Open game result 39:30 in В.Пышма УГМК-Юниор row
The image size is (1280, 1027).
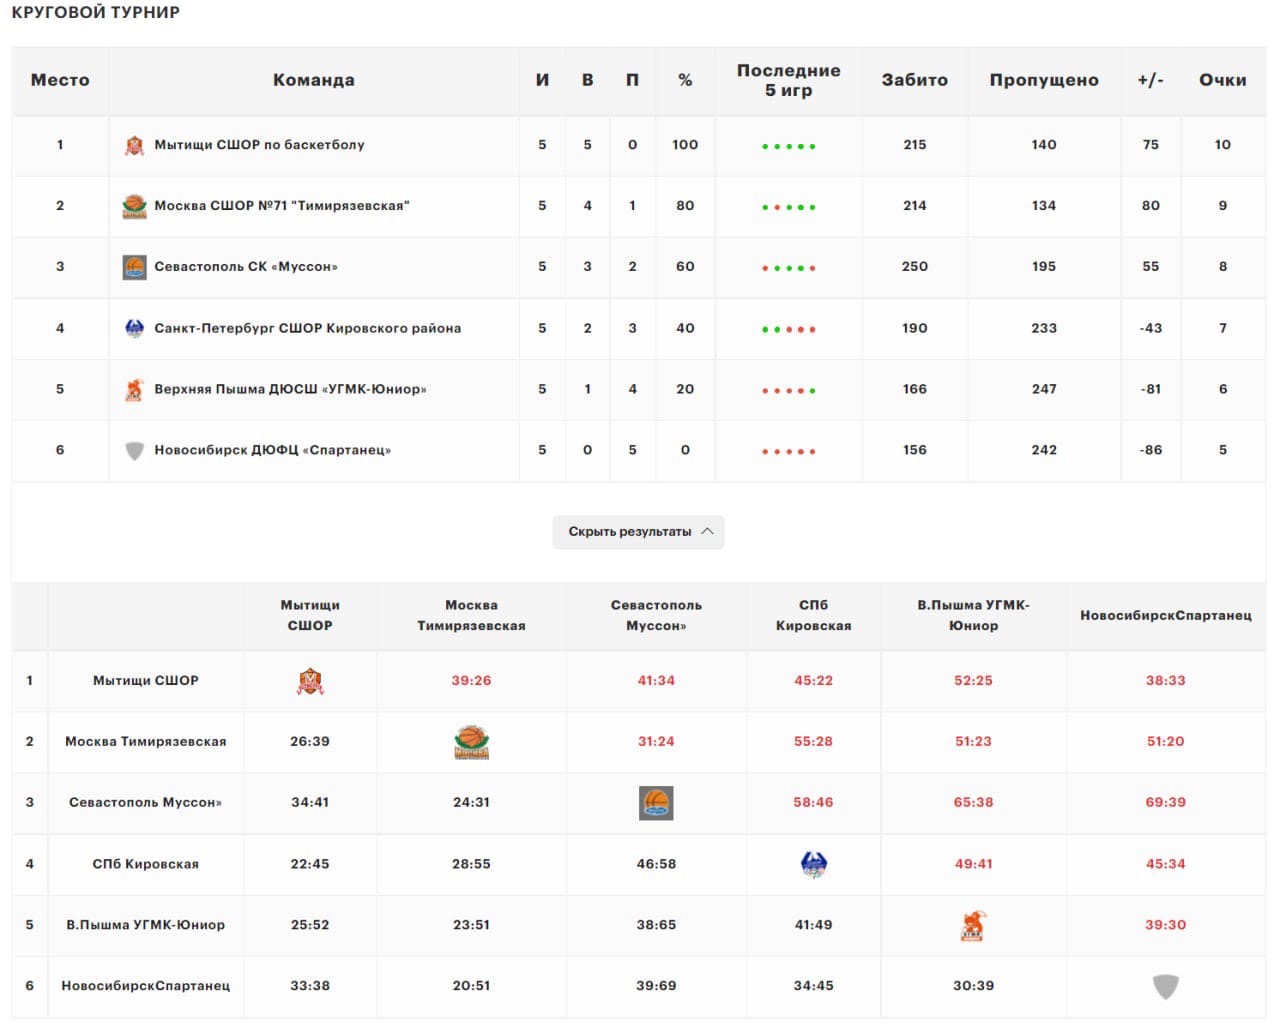[x=1166, y=926]
